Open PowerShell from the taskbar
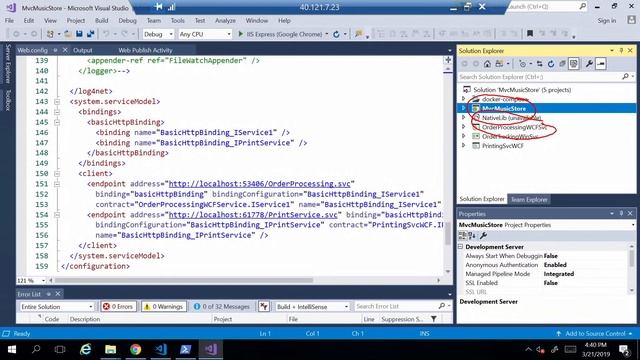 [x=186, y=349]
